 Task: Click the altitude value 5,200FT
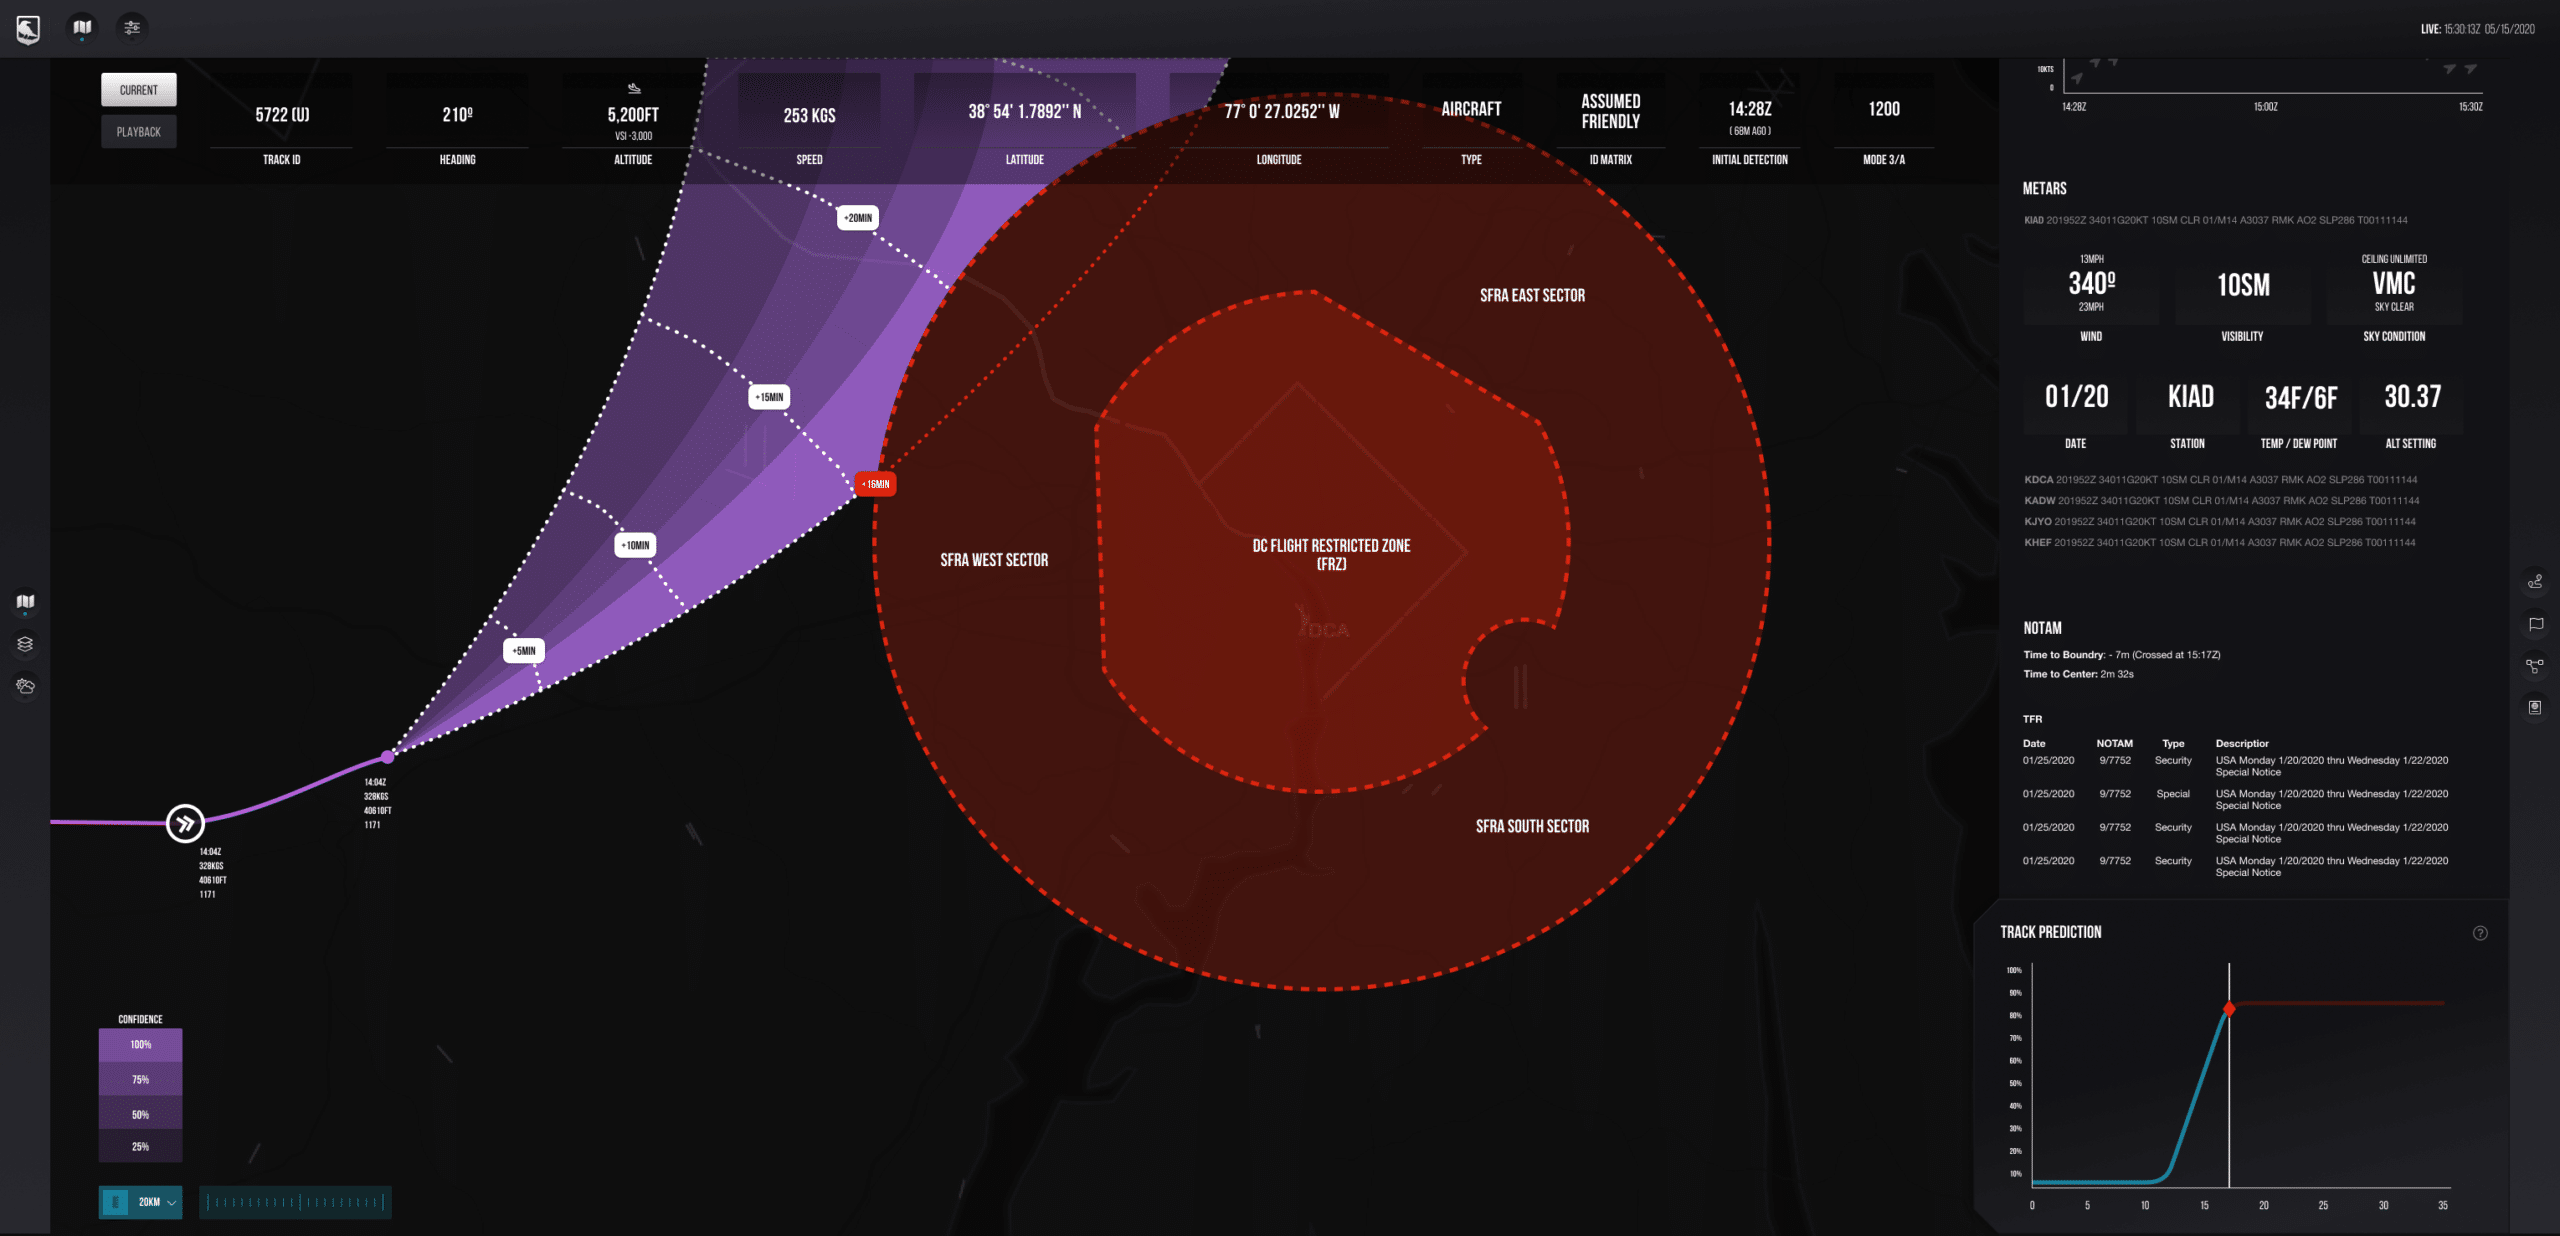[633, 115]
